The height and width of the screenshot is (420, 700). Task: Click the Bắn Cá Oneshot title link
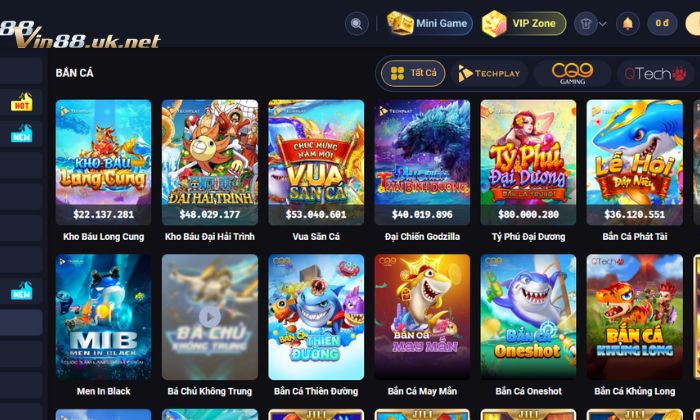coord(528,391)
